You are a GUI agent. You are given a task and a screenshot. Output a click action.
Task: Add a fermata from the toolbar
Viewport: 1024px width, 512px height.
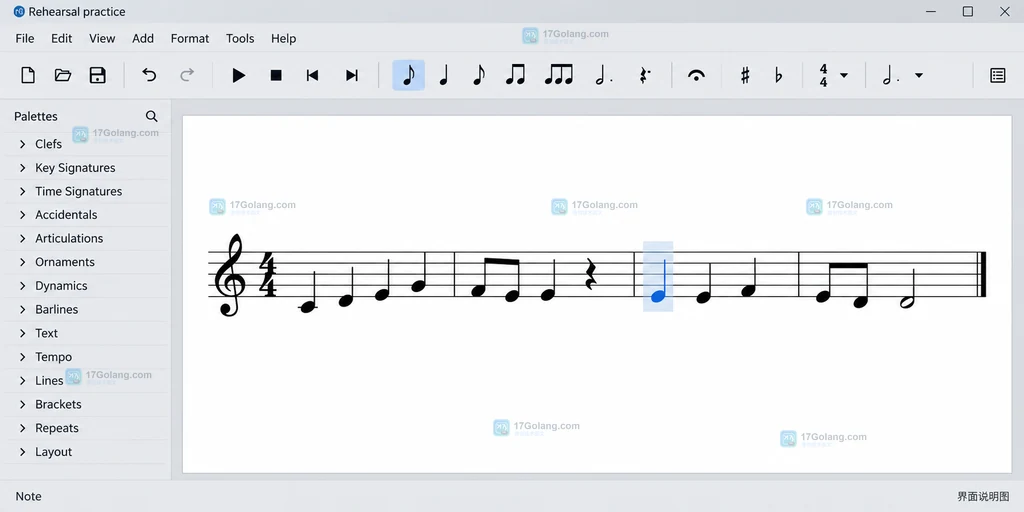click(x=696, y=75)
